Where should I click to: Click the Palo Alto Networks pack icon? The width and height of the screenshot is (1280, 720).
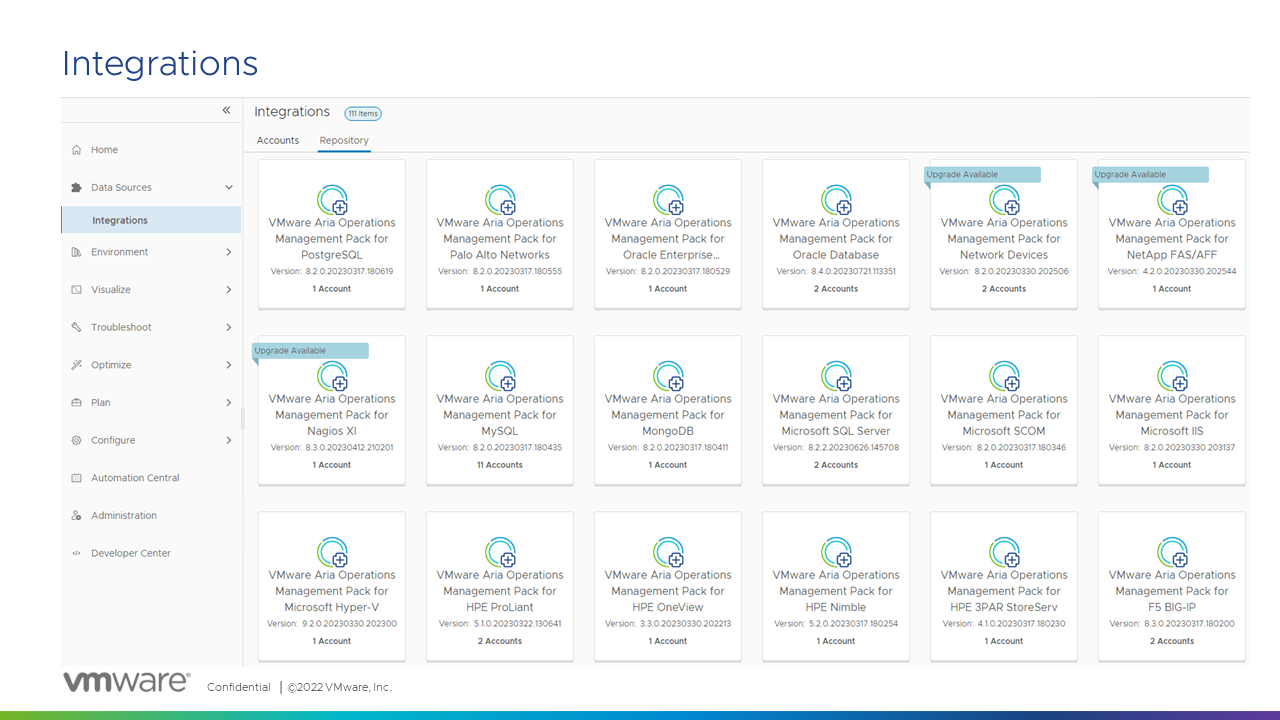pyautogui.click(x=500, y=200)
